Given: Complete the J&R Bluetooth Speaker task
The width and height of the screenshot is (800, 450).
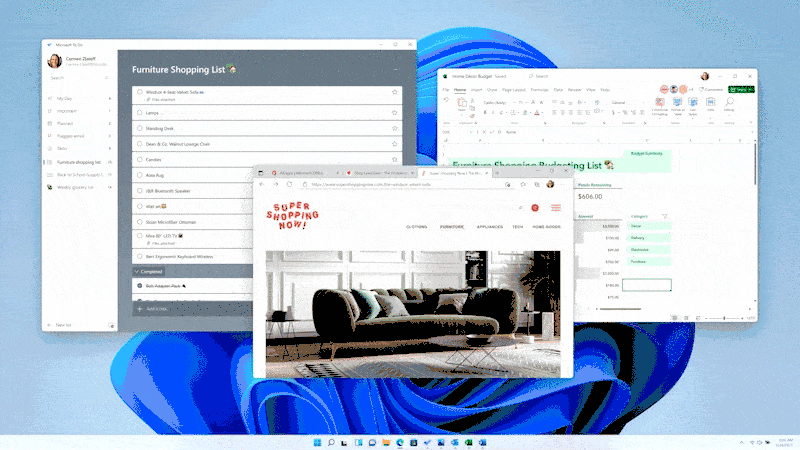Looking at the screenshot, I should 140,190.
